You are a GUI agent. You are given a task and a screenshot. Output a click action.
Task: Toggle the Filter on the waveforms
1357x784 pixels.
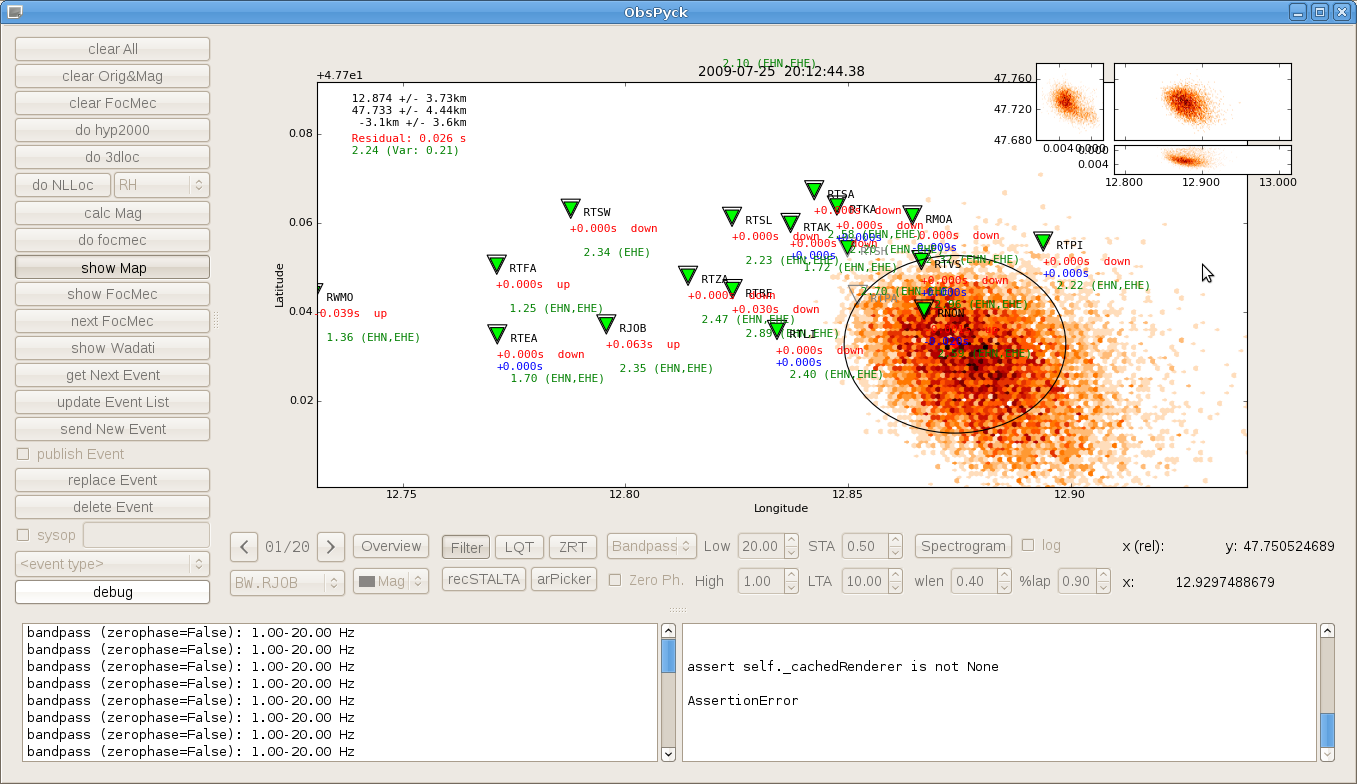465,546
